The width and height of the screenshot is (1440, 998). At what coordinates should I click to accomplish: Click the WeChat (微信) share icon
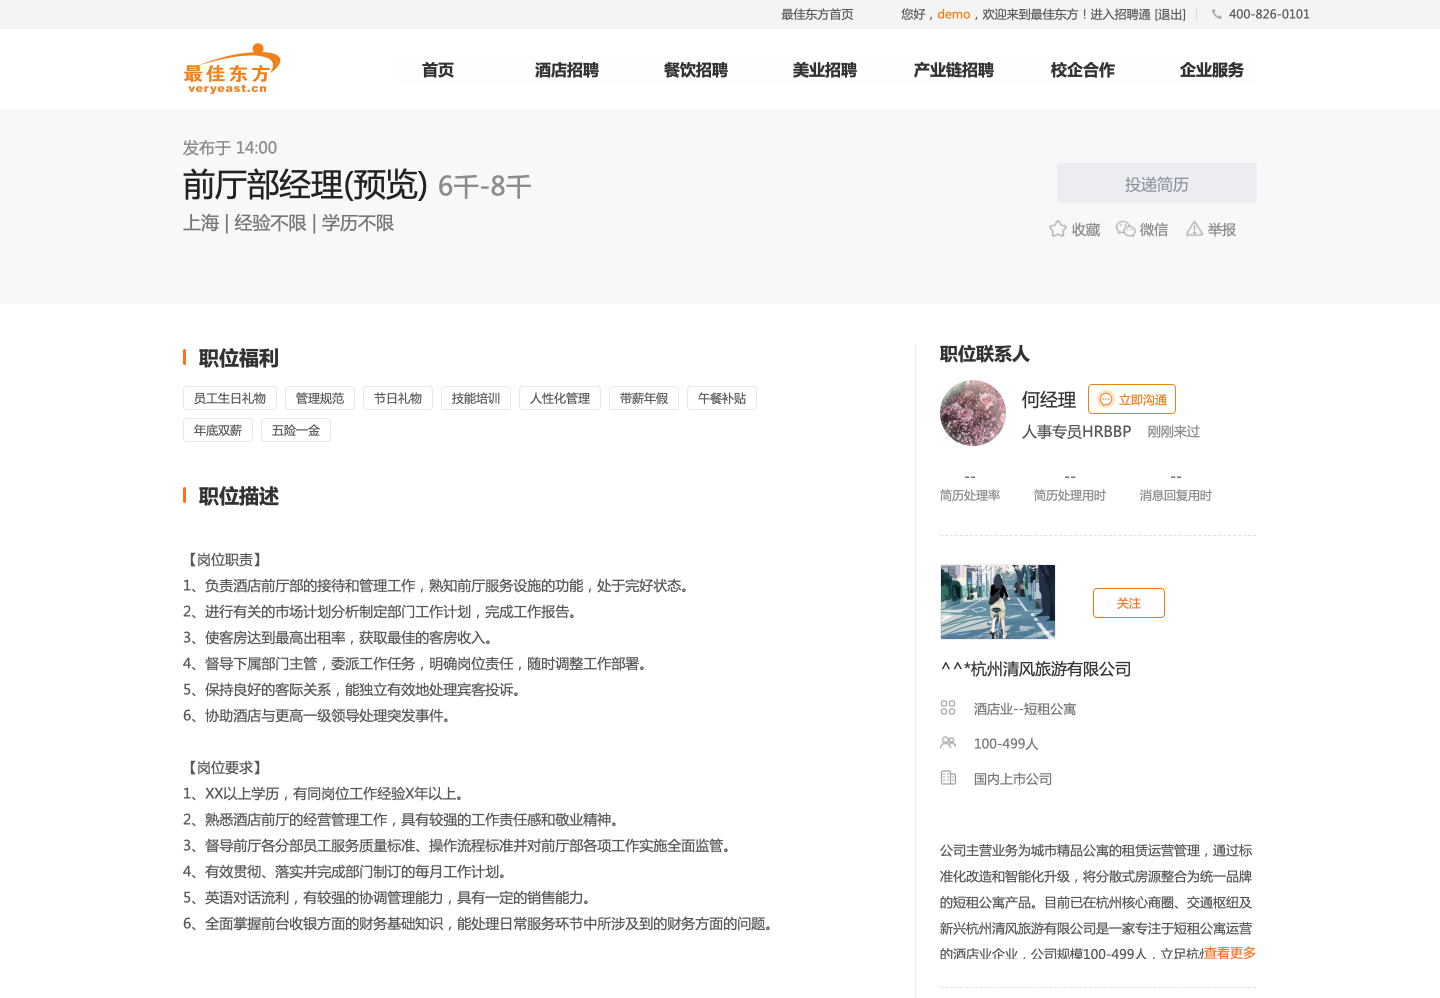tap(1125, 229)
